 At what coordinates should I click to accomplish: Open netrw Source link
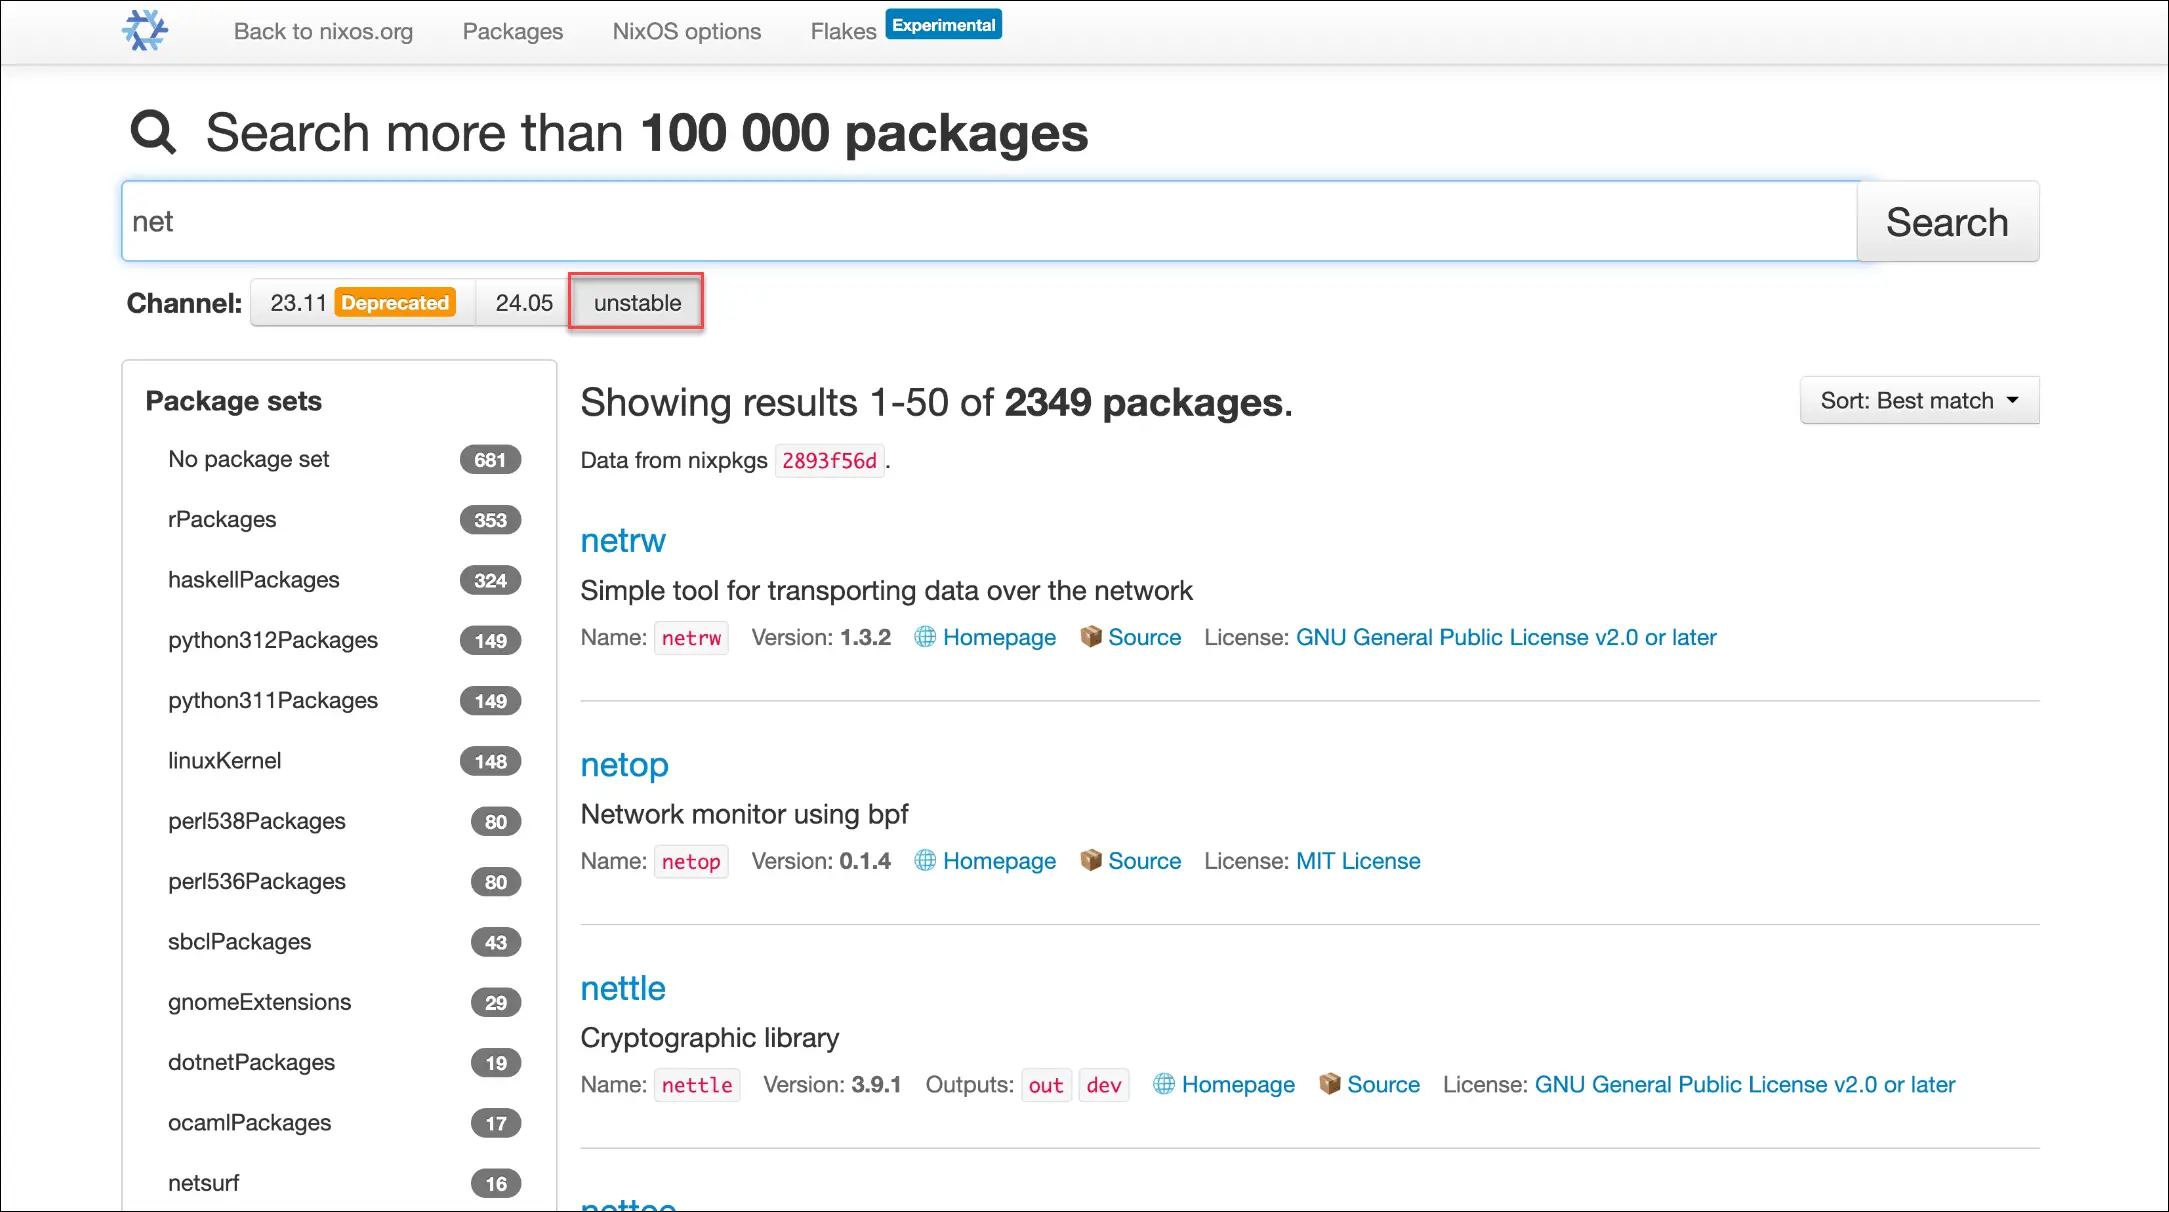coord(1144,637)
